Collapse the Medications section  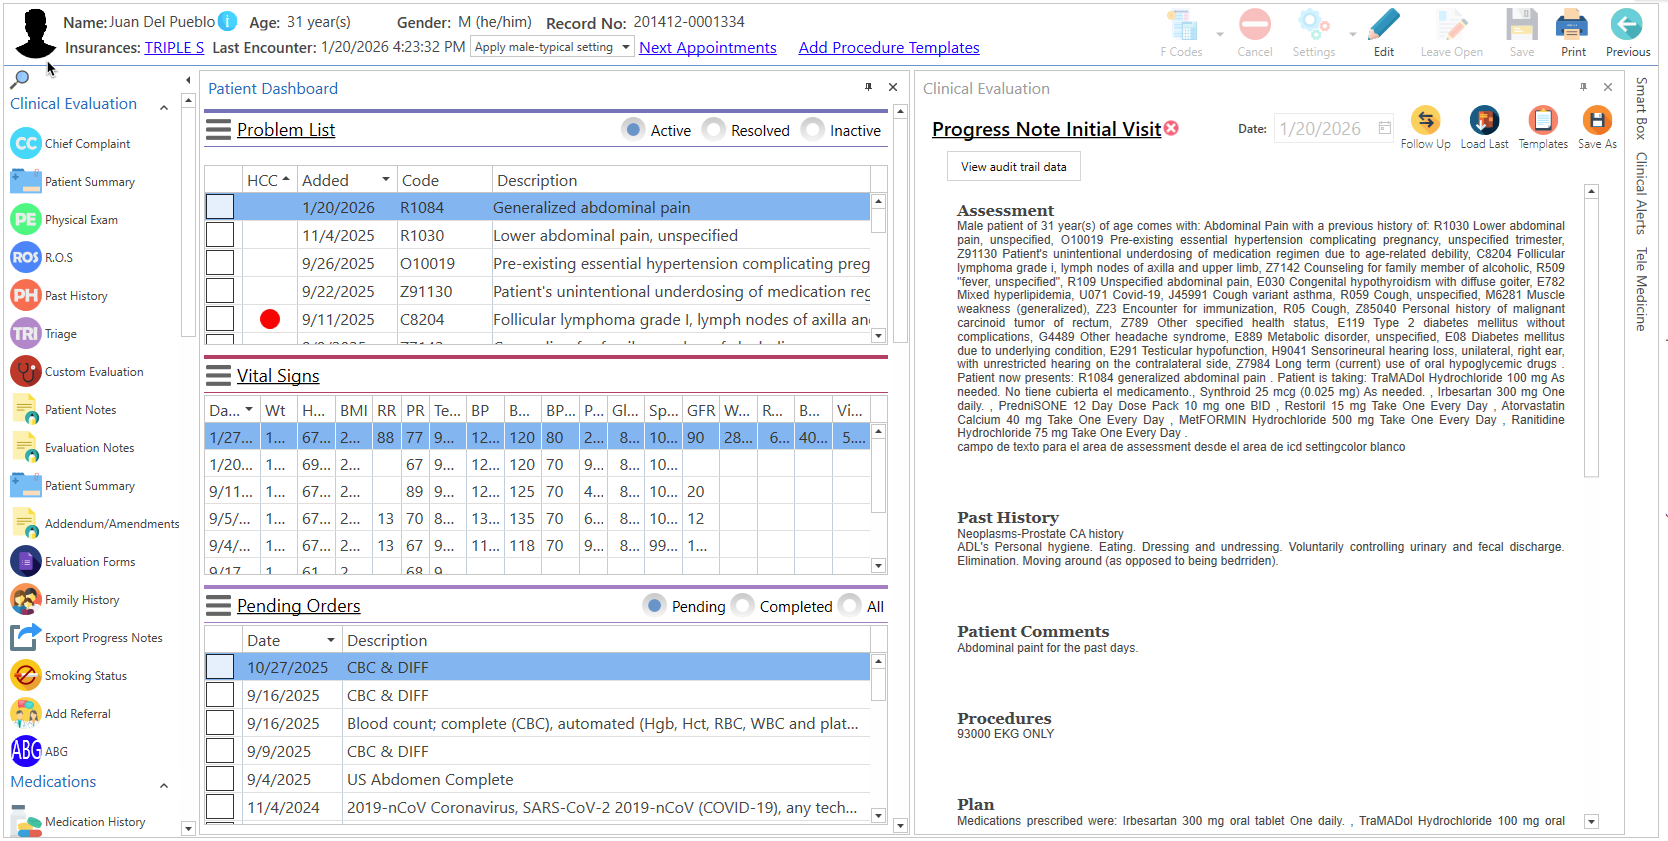pos(164,785)
